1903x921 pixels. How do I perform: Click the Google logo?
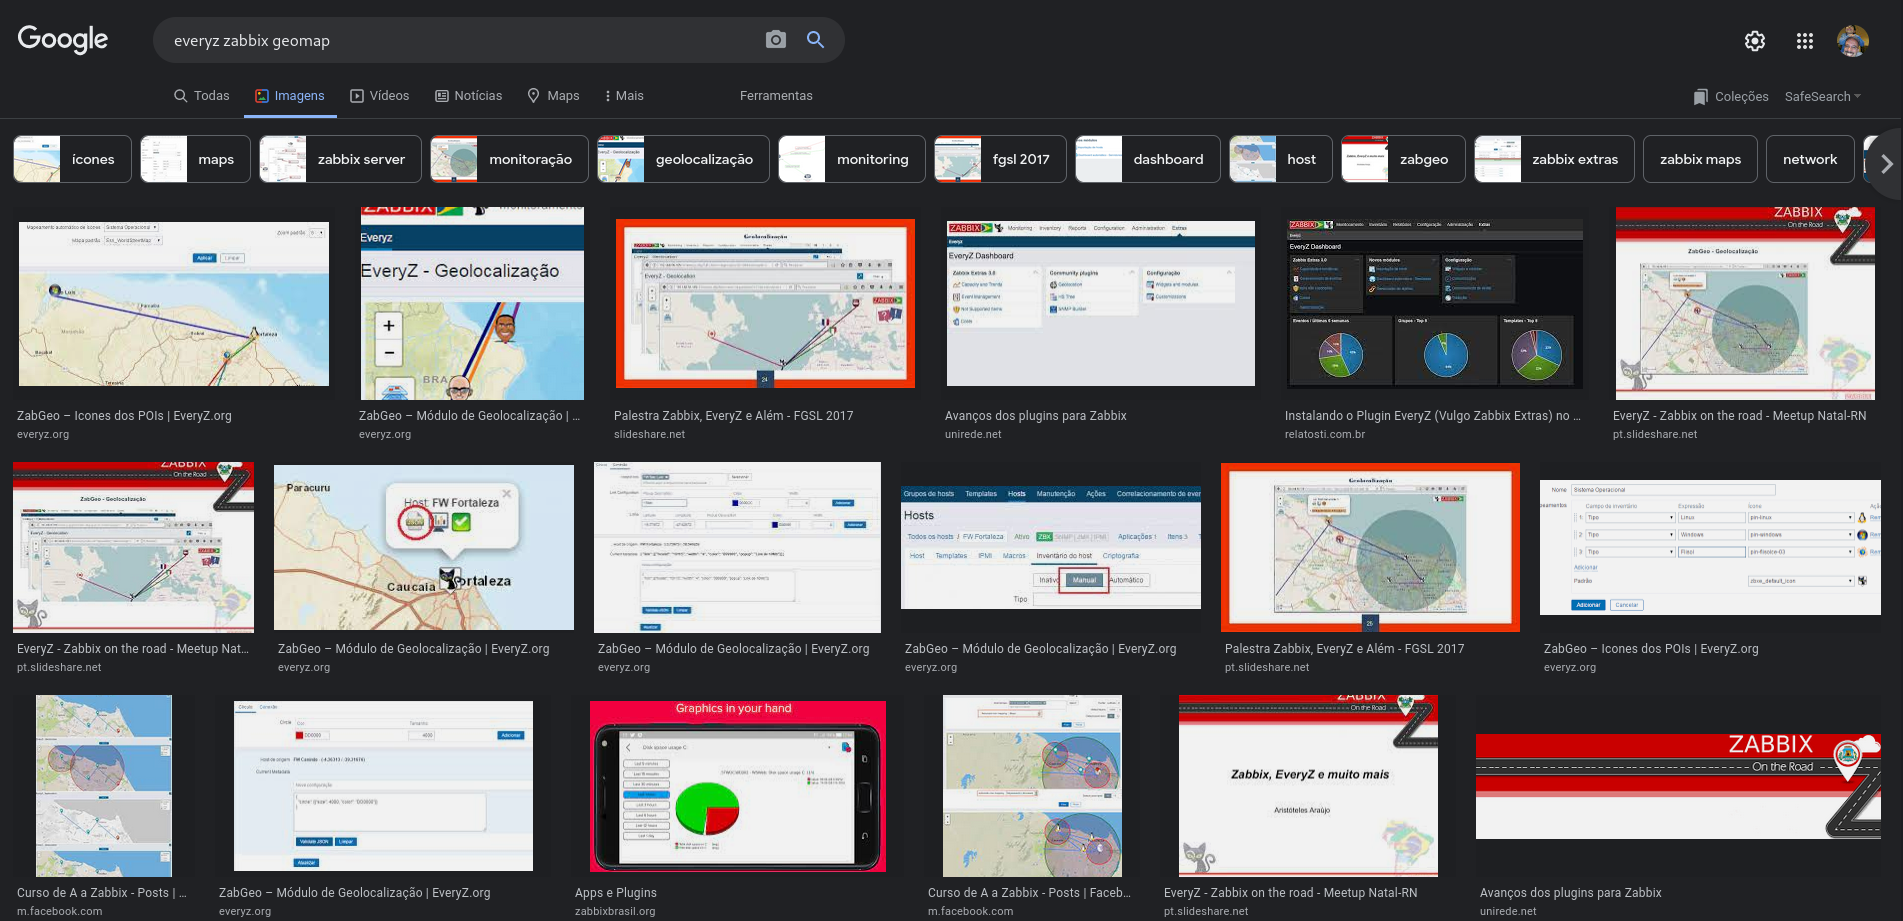click(63, 40)
